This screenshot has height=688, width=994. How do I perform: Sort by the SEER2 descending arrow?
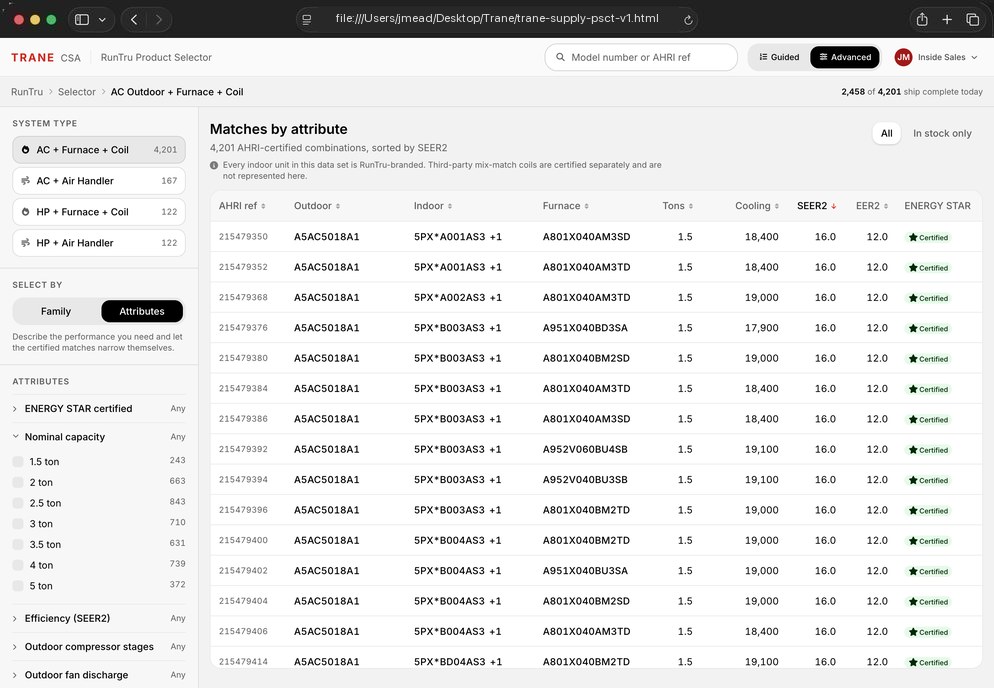[834, 206]
